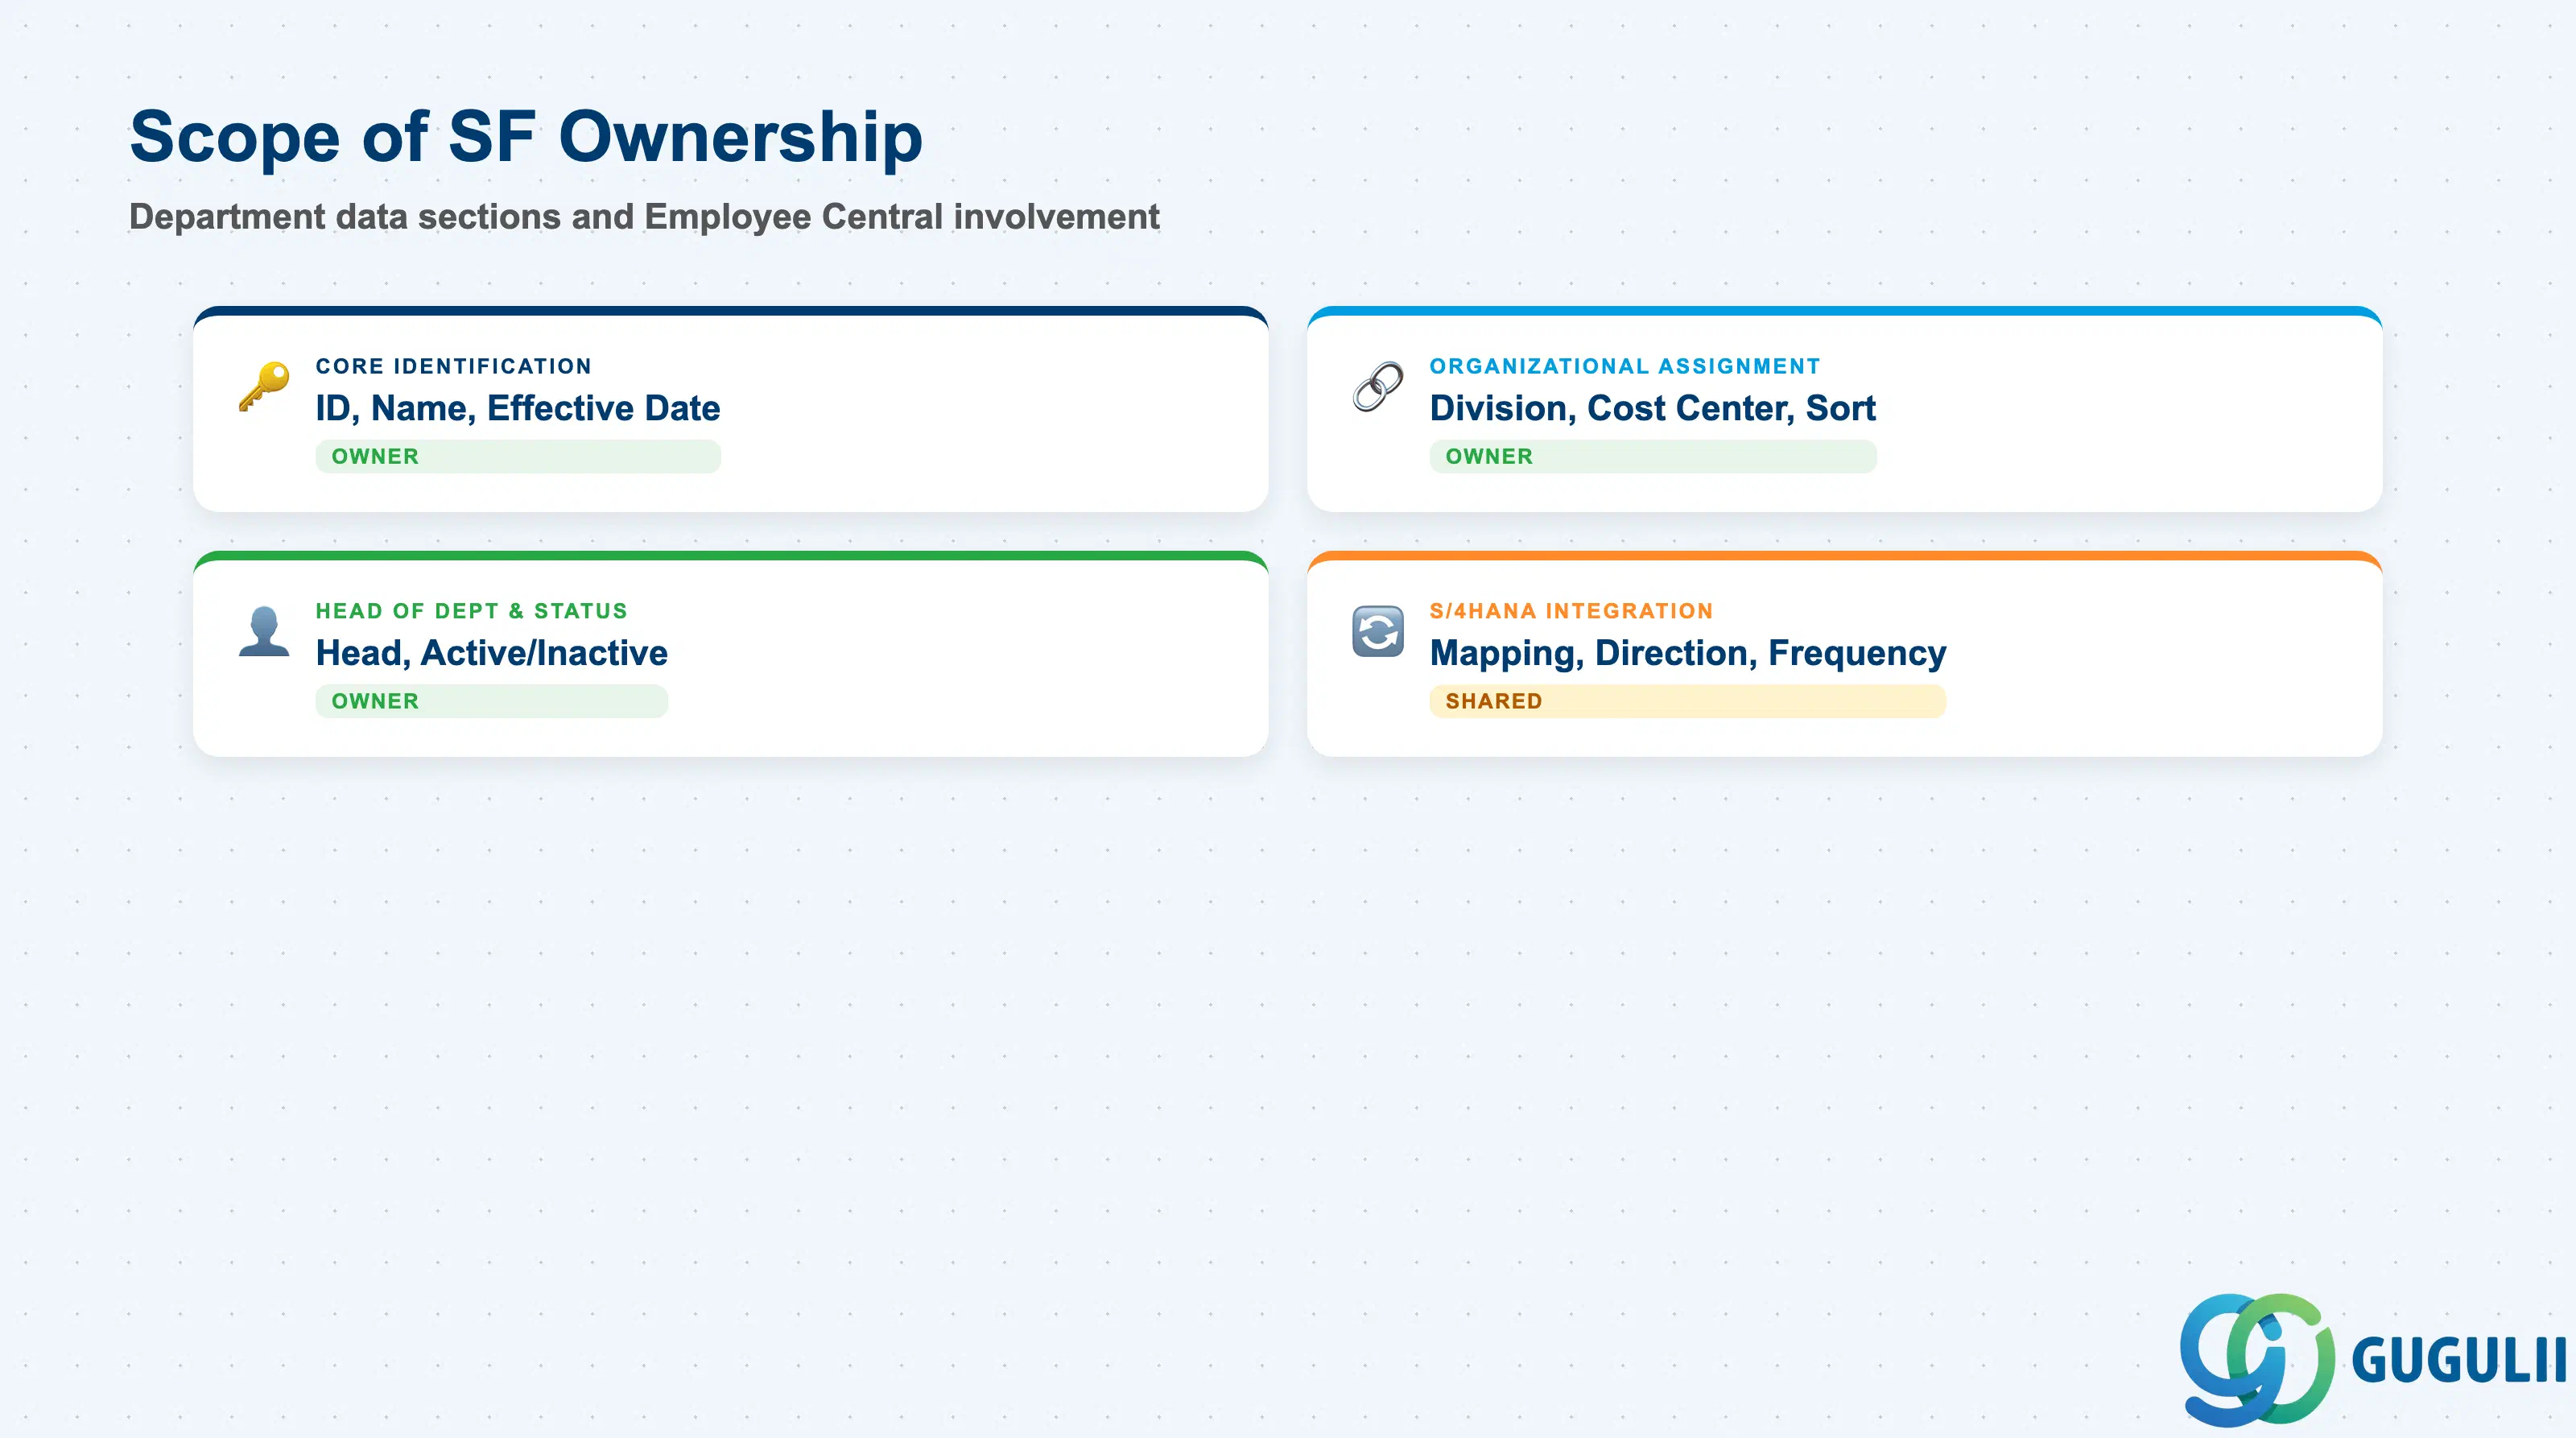Select the Division, Cost Center, Sort heading
The image size is (2576, 1438).
(x=1652, y=408)
